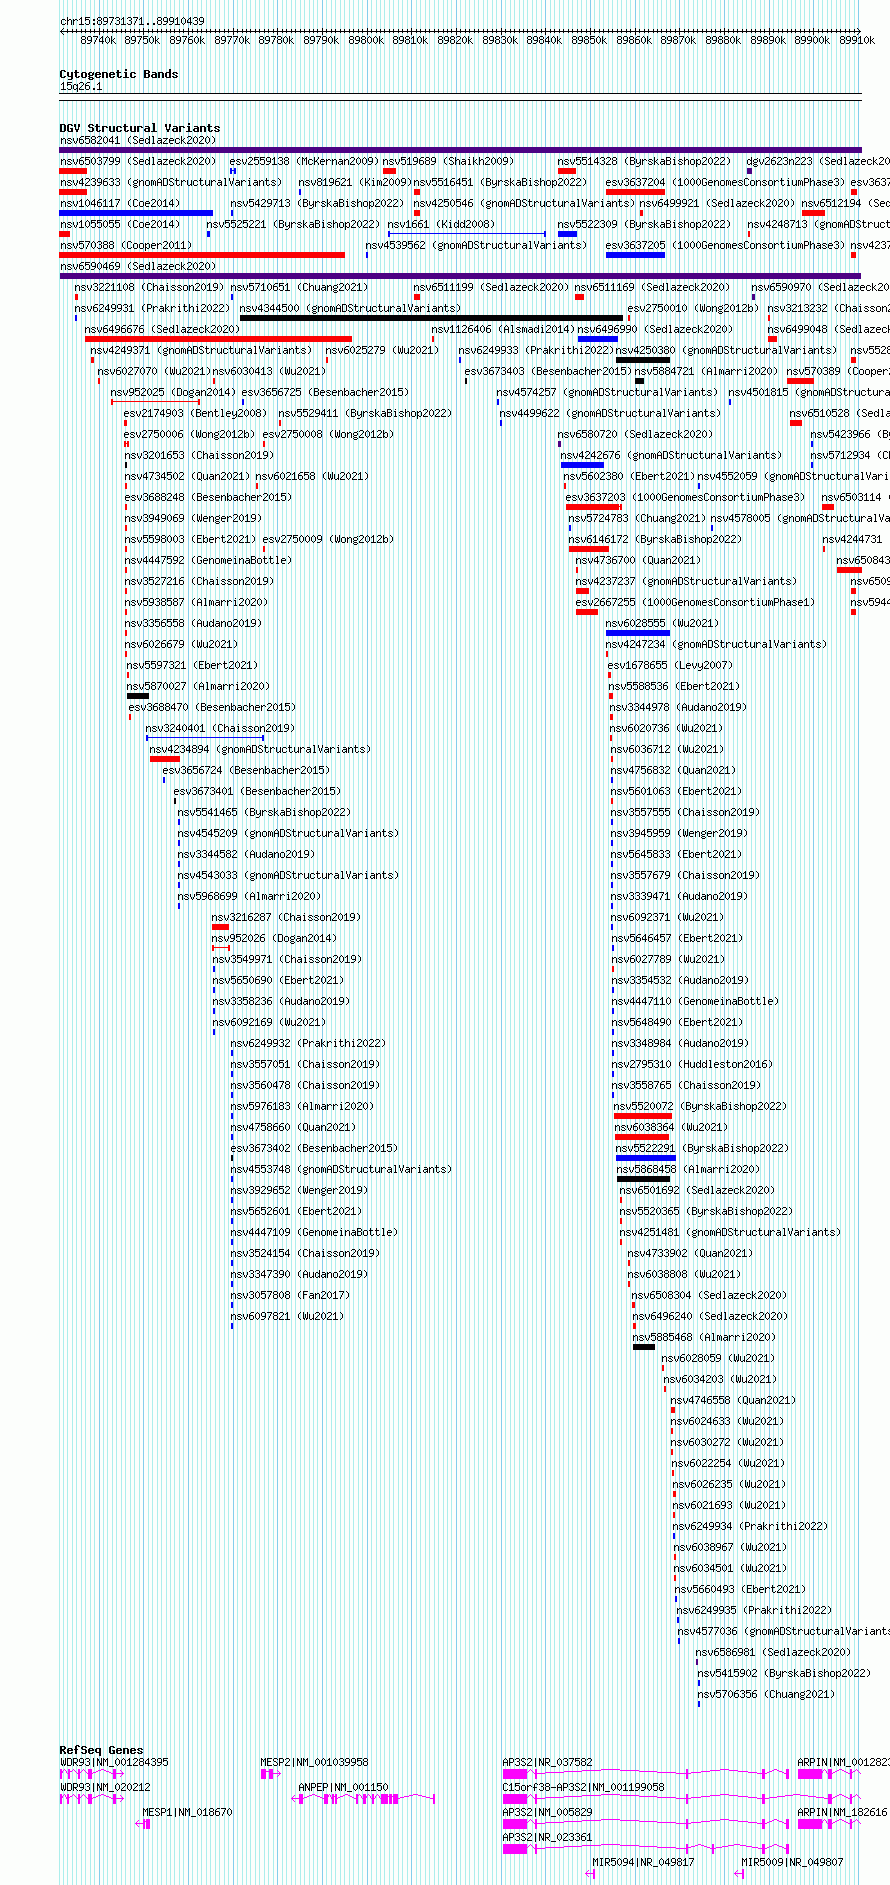Open the nsv5885468 (Almarri2020) label
The height and width of the screenshot is (1885, 890).
703,1337
